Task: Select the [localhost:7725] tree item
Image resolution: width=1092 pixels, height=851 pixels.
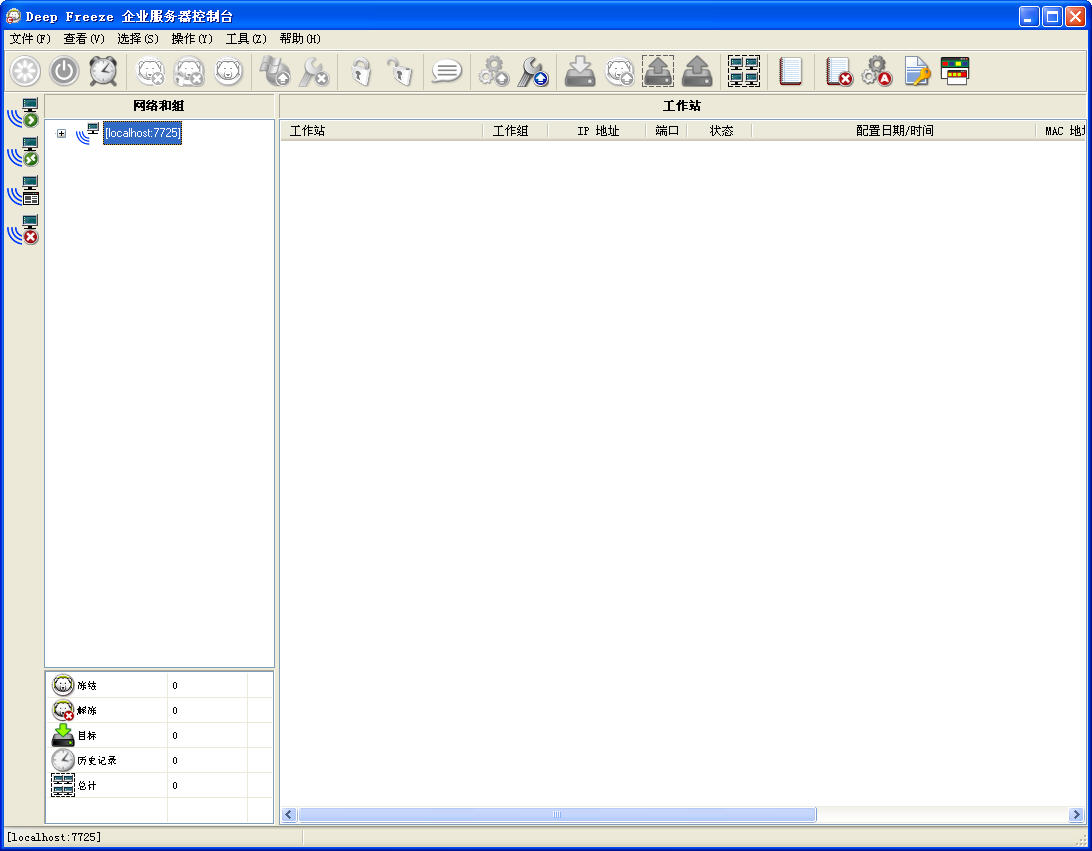Action: [x=142, y=133]
